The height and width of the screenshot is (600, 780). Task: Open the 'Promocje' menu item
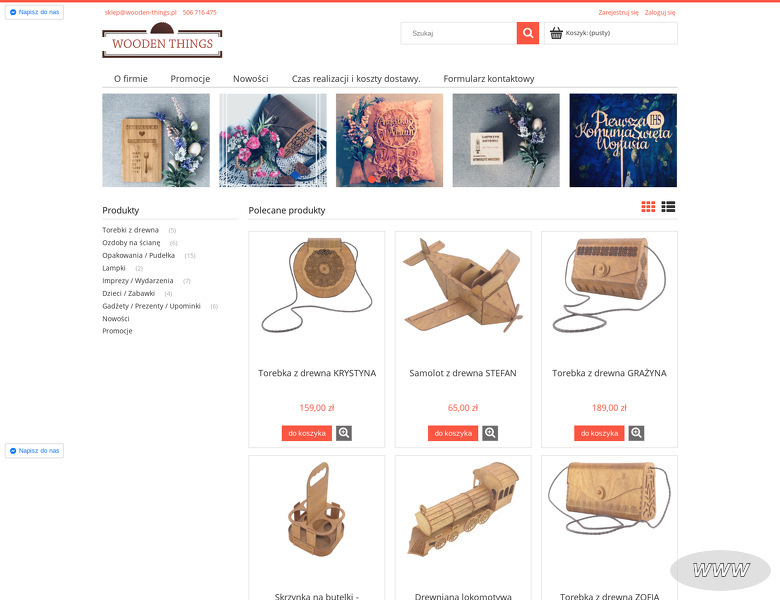pyautogui.click(x=190, y=79)
